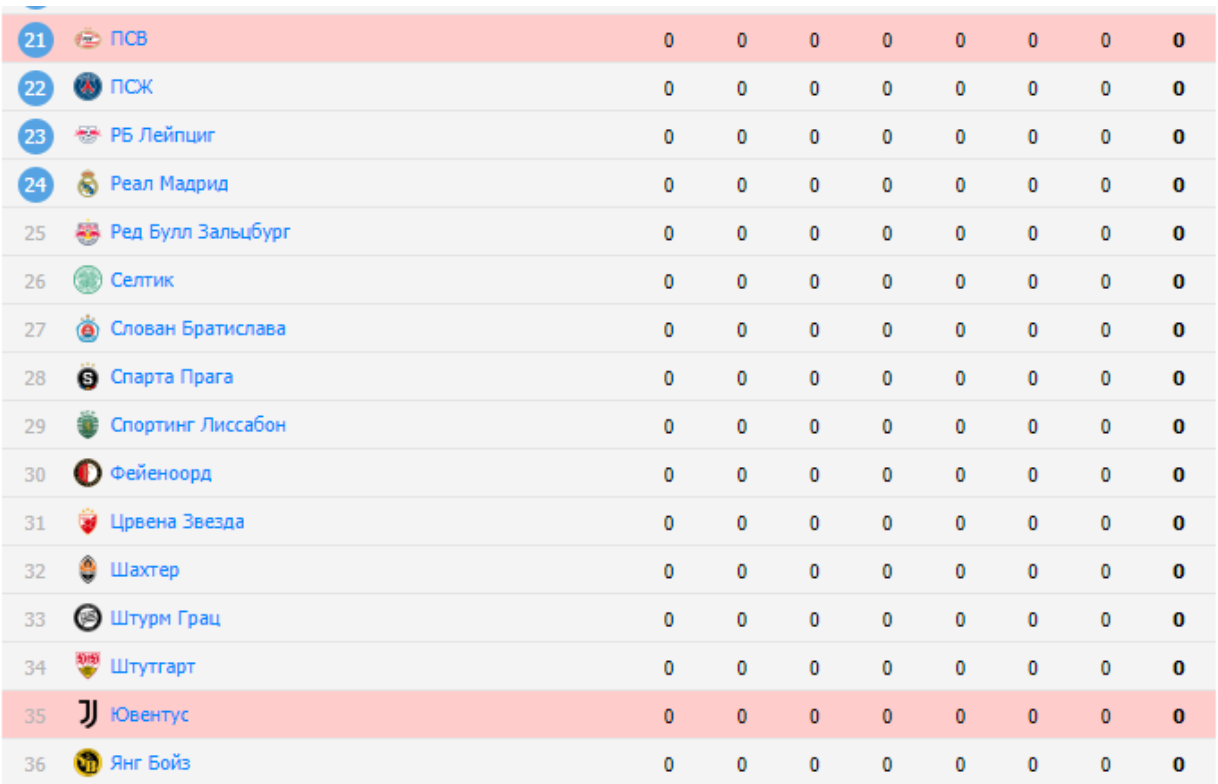The height and width of the screenshot is (784, 1218).
Task: Click the Juventus logo icon
Action: (x=88, y=715)
